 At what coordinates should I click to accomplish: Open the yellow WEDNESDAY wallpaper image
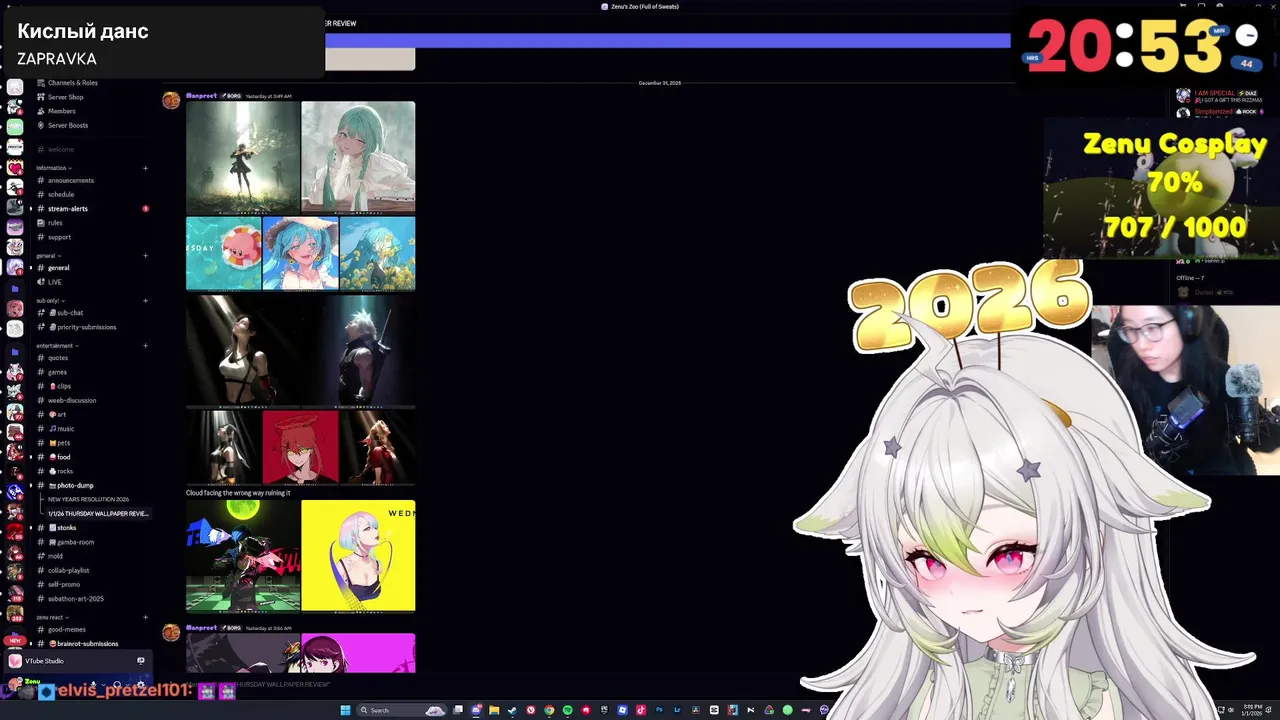coord(358,556)
